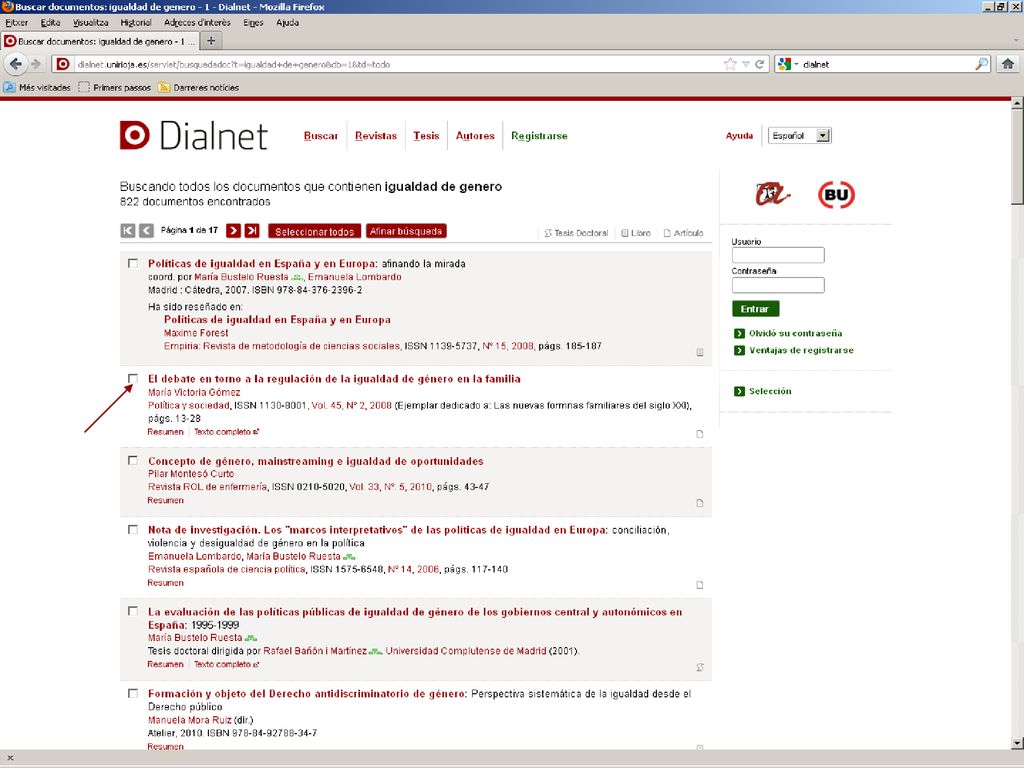Viewport: 1024px width, 768px height.
Task: Open the Eines menu
Action: (x=253, y=22)
